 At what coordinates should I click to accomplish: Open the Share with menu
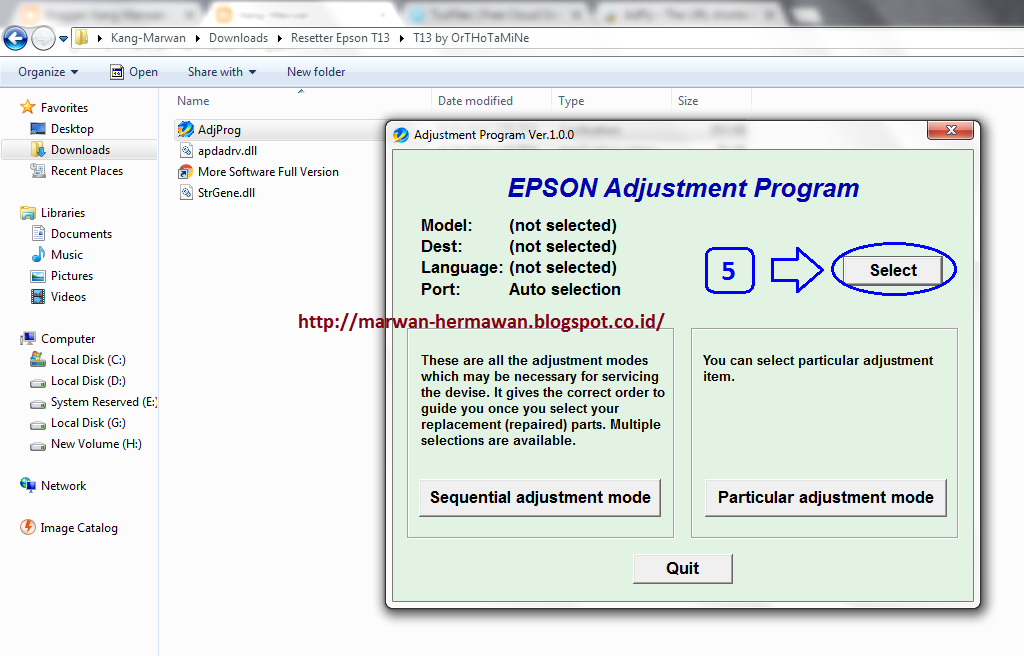coord(222,72)
